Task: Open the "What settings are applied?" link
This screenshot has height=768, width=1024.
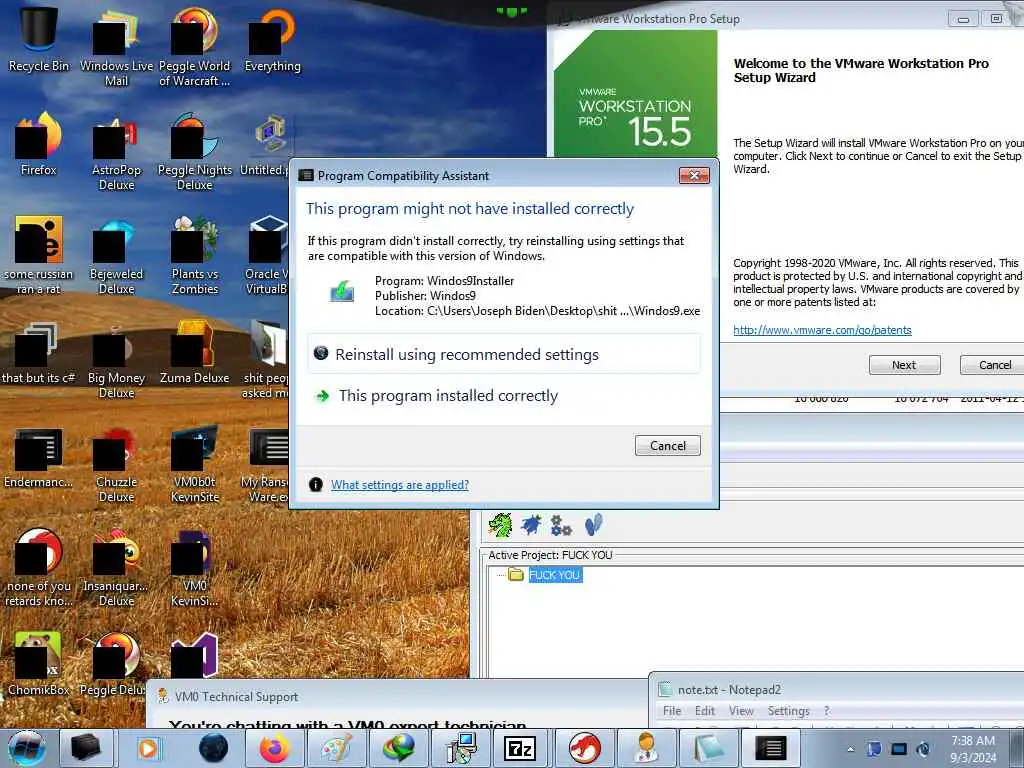Action: point(400,485)
